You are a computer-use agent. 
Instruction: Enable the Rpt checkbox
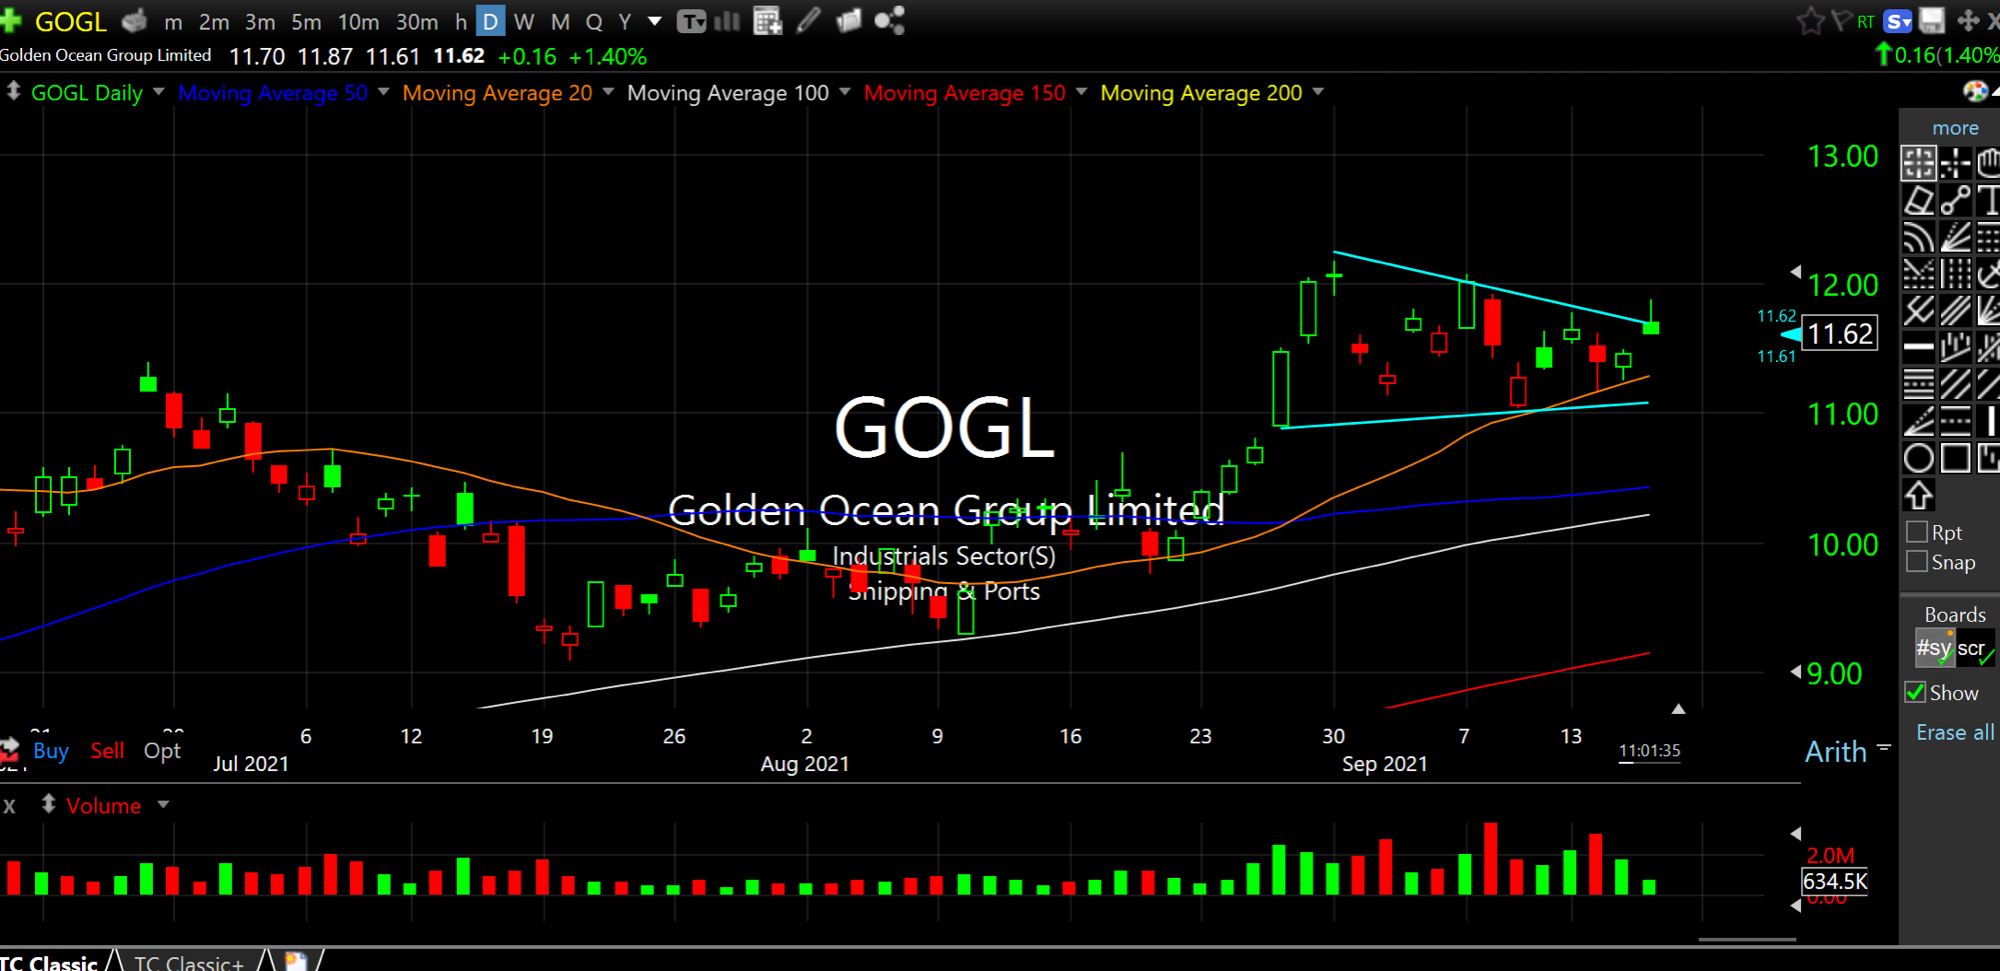pyautogui.click(x=1917, y=532)
